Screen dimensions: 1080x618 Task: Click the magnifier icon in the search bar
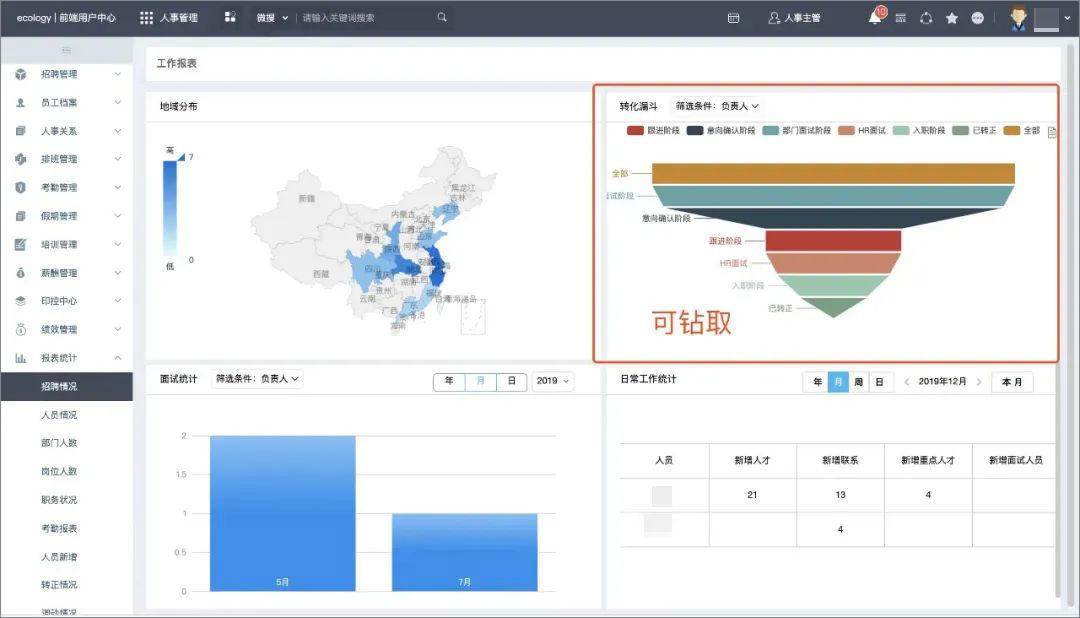pos(441,17)
